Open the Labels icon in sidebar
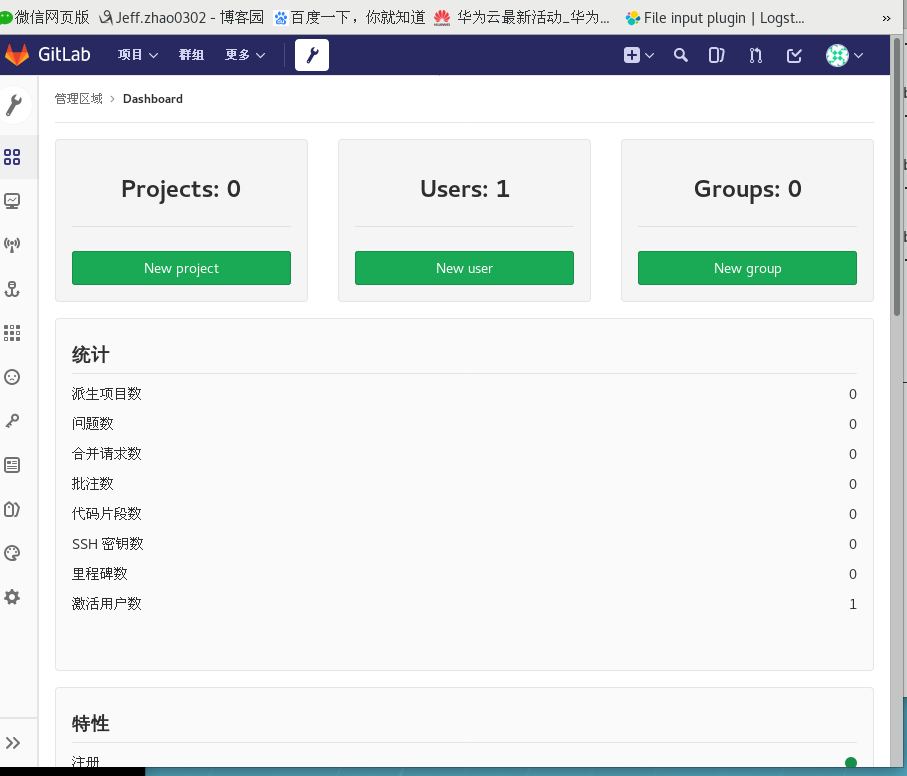This screenshot has width=907, height=776. (x=12, y=509)
